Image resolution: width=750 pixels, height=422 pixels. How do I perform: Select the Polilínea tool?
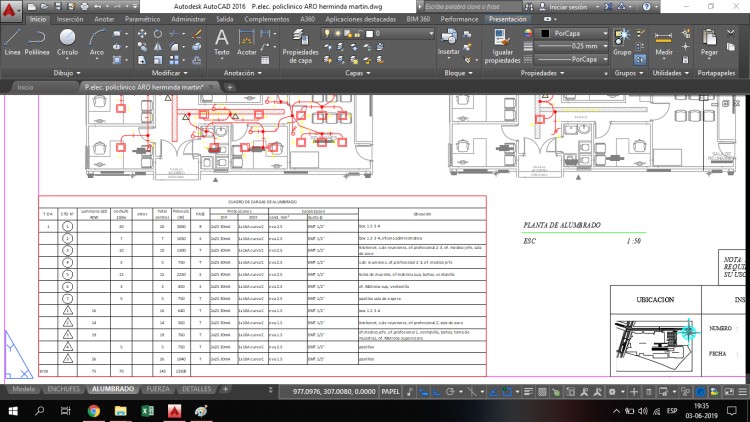(x=36, y=42)
